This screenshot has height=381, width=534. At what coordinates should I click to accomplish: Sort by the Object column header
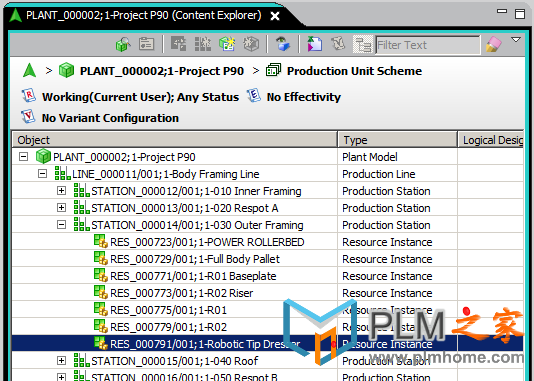point(175,140)
